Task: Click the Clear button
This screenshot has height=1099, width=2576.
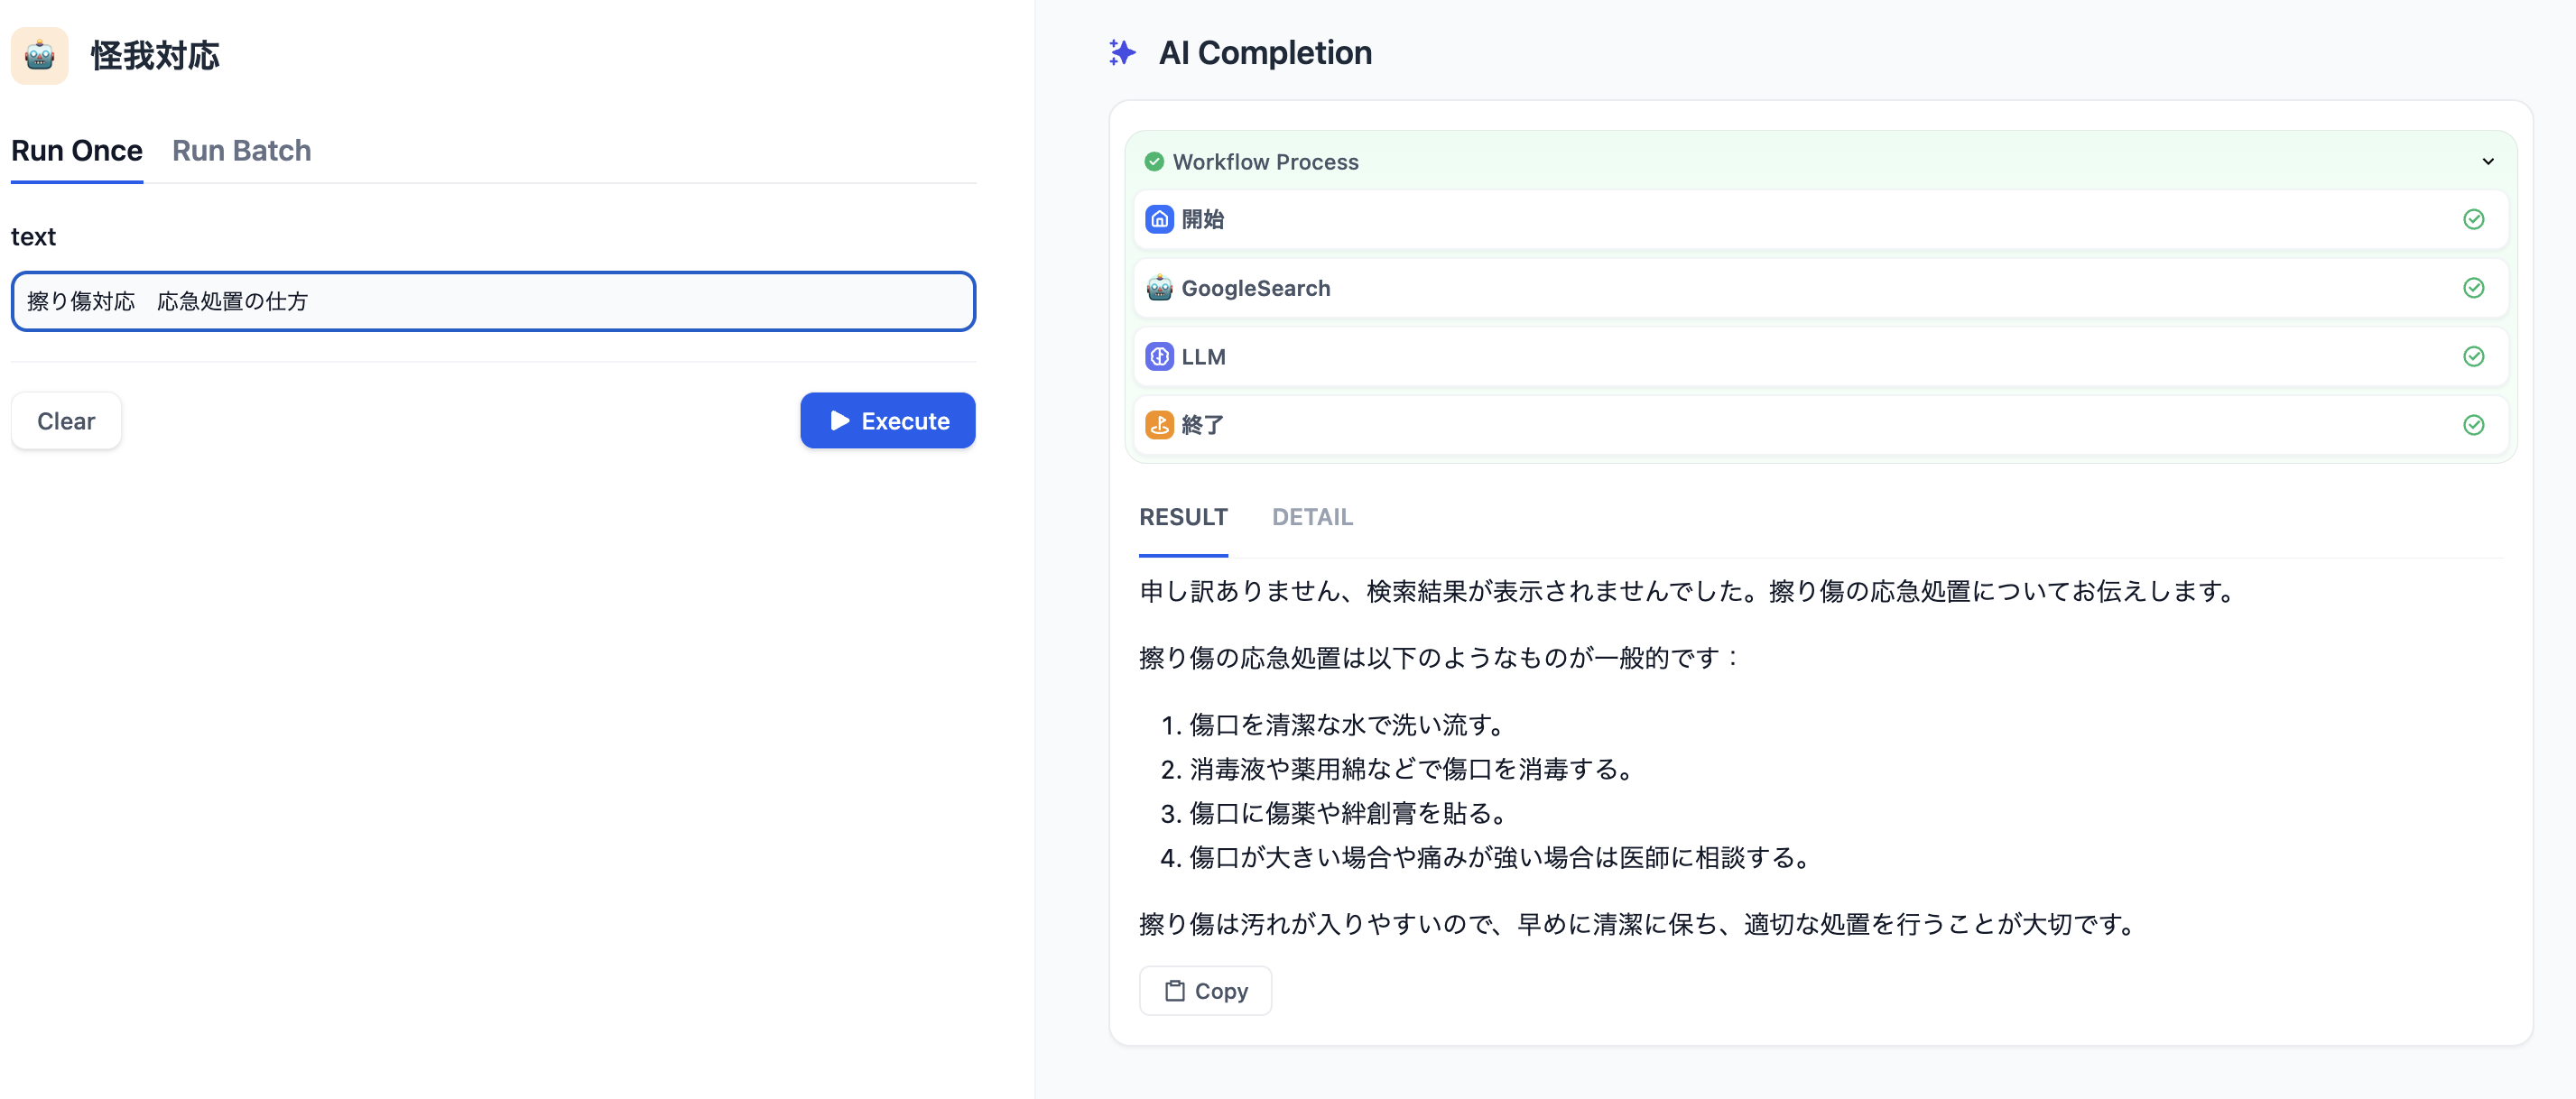Action: click(x=66, y=421)
